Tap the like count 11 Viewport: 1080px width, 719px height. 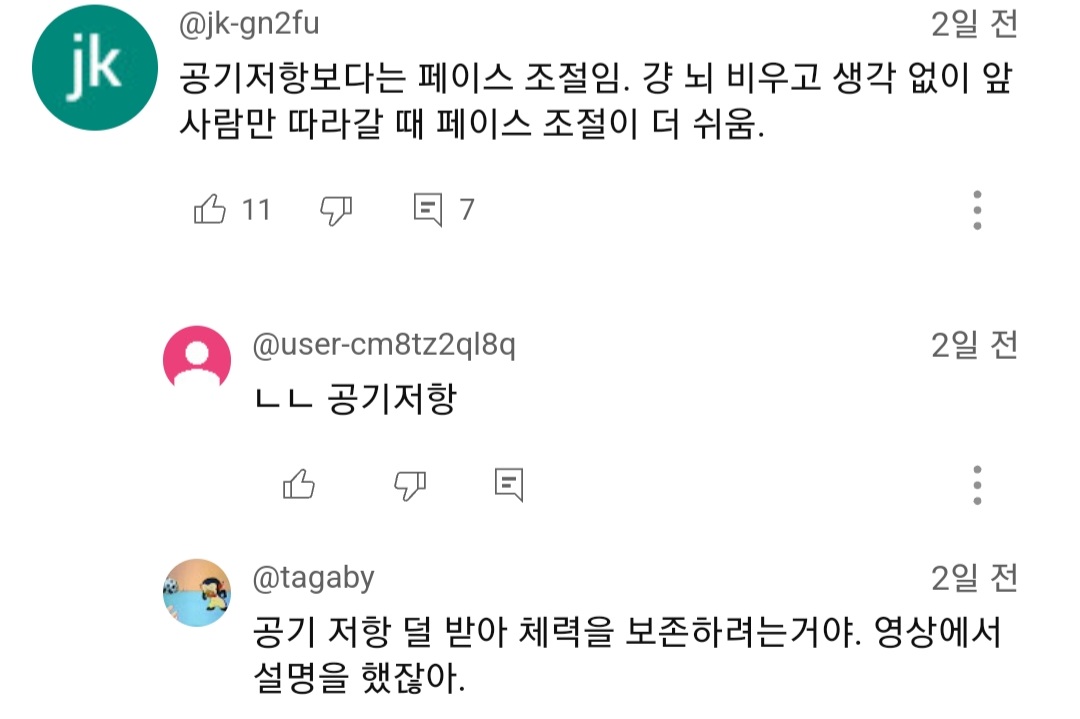click(x=256, y=210)
